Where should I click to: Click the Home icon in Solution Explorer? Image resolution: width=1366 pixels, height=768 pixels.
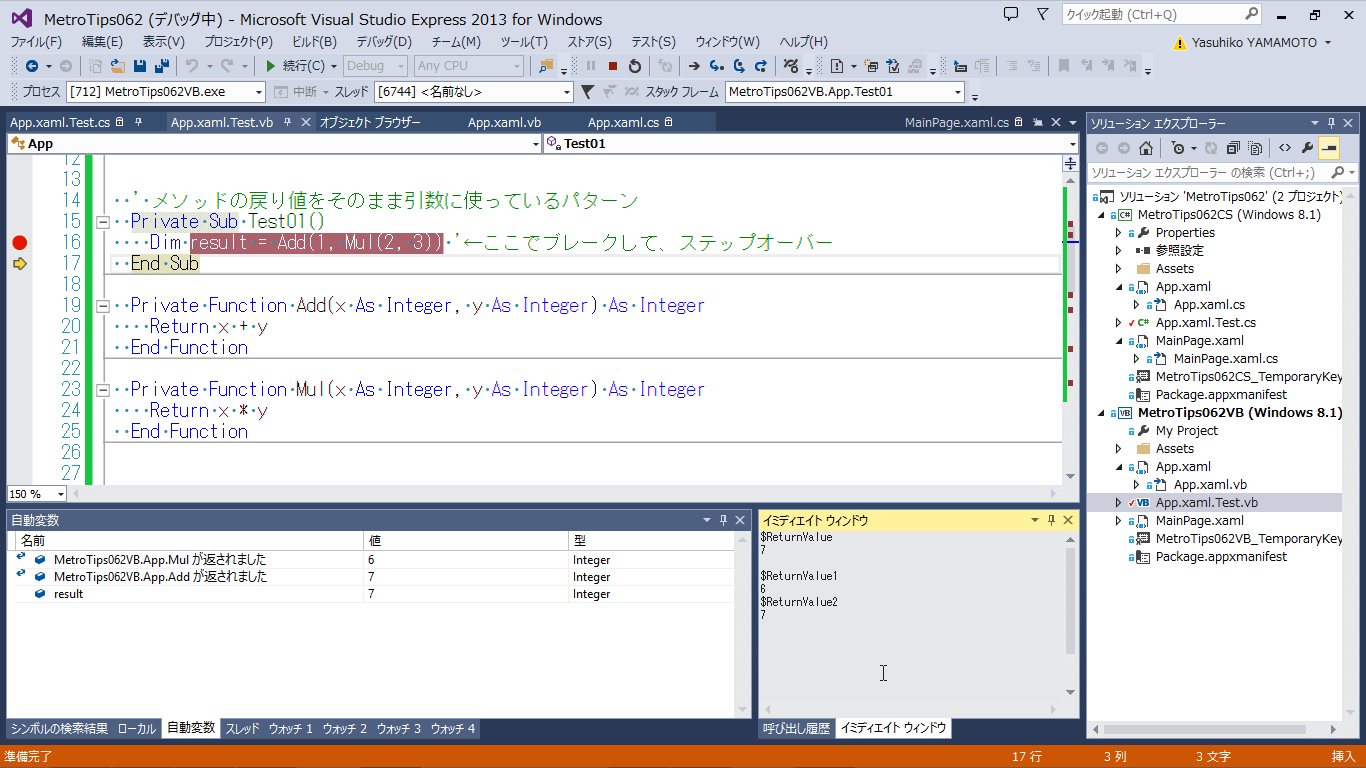pos(1146,148)
